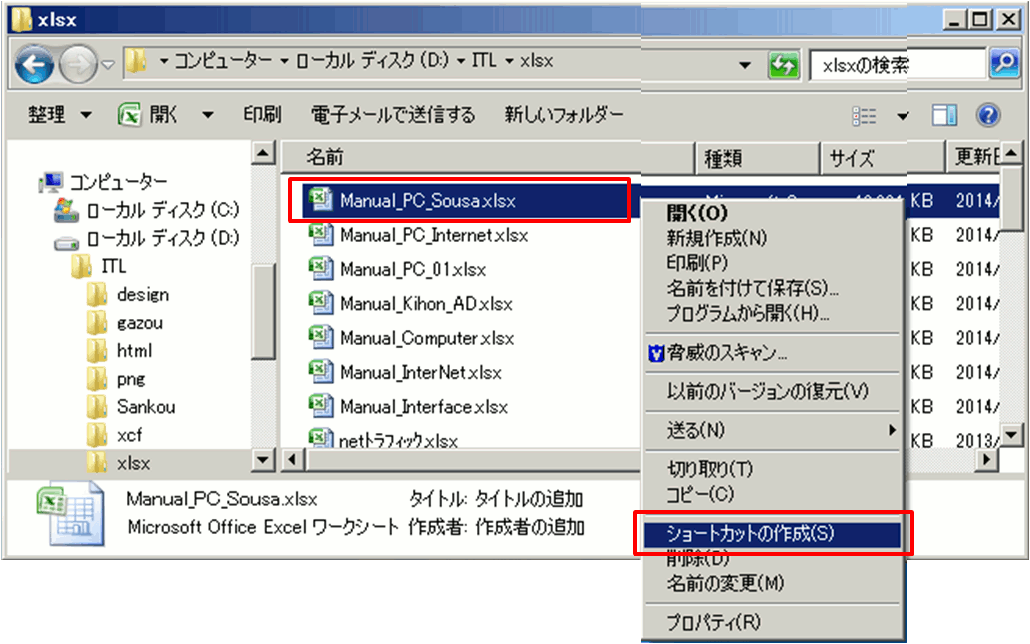Select プロパティ(R) in the context menu
This screenshot has width=1030, height=644.
[x=713, y=622]
